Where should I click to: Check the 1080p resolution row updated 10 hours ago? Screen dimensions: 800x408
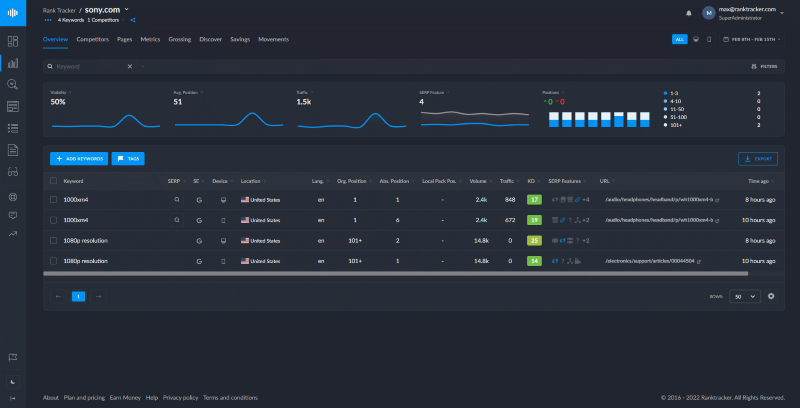coord(54,261)
